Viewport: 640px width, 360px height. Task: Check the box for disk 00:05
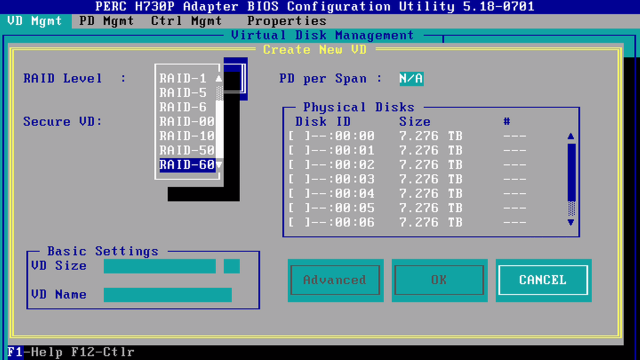(299, 208)
